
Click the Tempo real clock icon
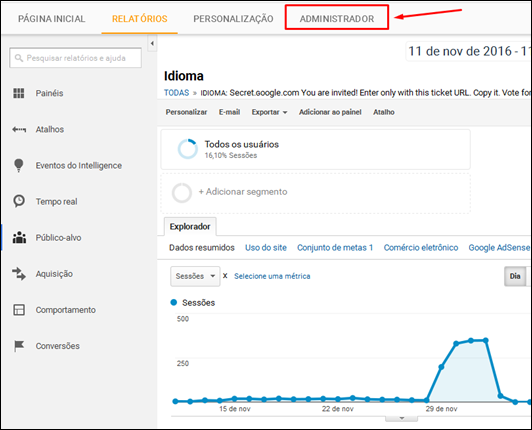coord(19,201)
